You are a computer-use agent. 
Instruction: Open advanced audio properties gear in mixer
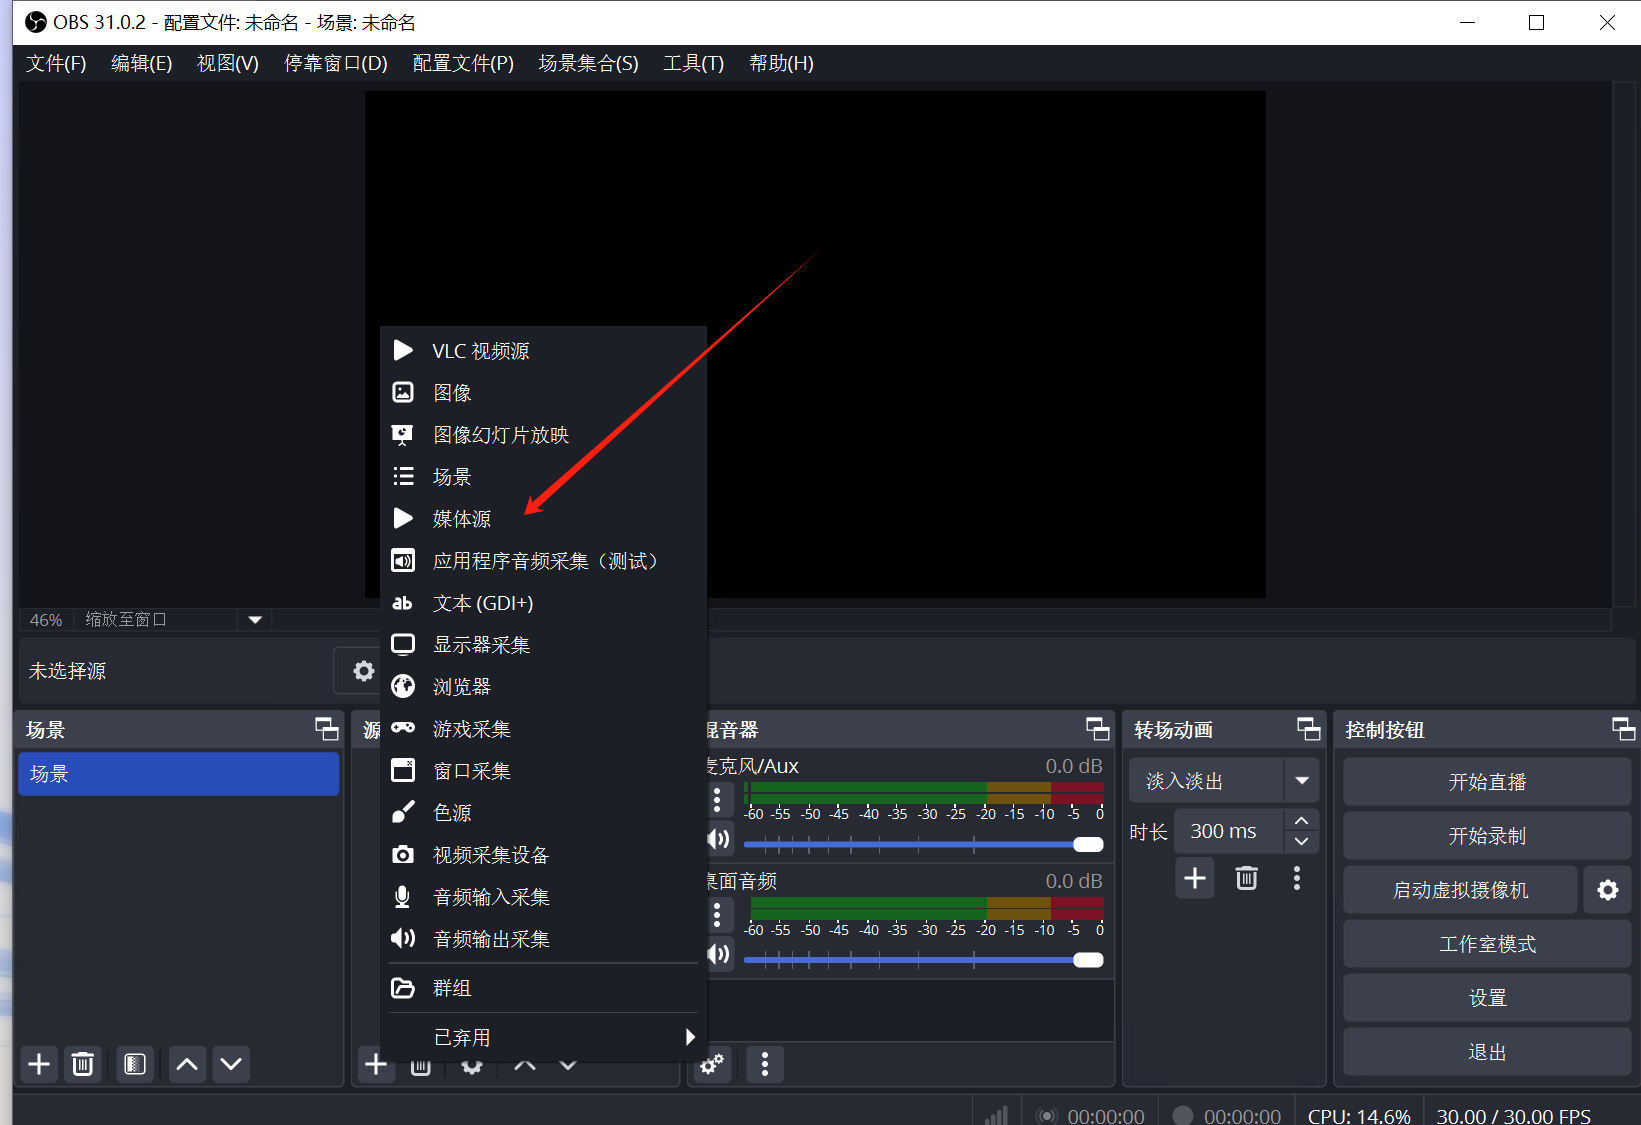711,1064
